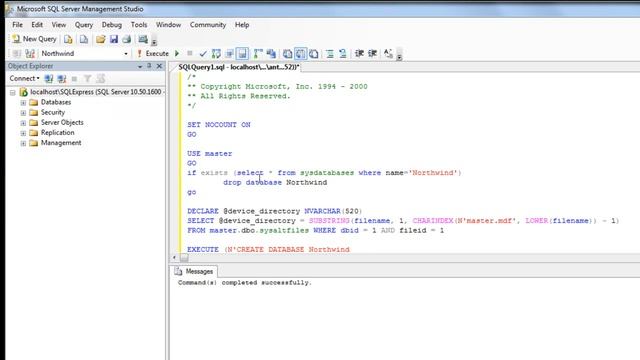The height and width of the screenshot is (360, 640).
Task: Click the Change Connection icon before Northwind
Action: (x=30, y=53)
